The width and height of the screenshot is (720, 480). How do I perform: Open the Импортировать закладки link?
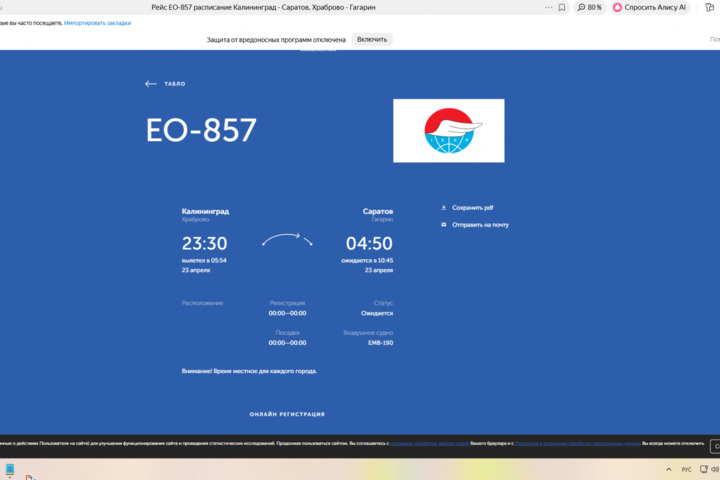(x=97, y=22)
